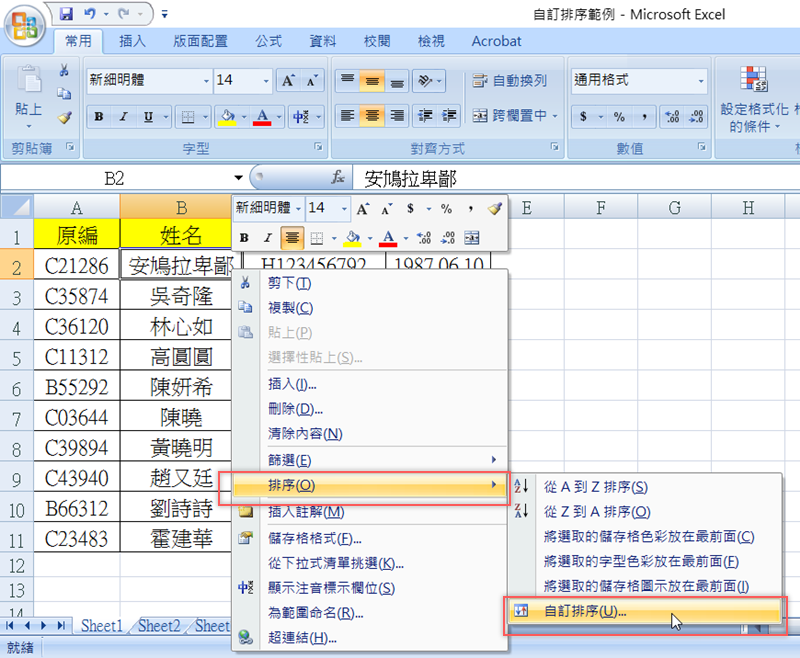Apply red font color in the mini toolbar
This screenshot has width=800, height=658.
tap(388, 238)
